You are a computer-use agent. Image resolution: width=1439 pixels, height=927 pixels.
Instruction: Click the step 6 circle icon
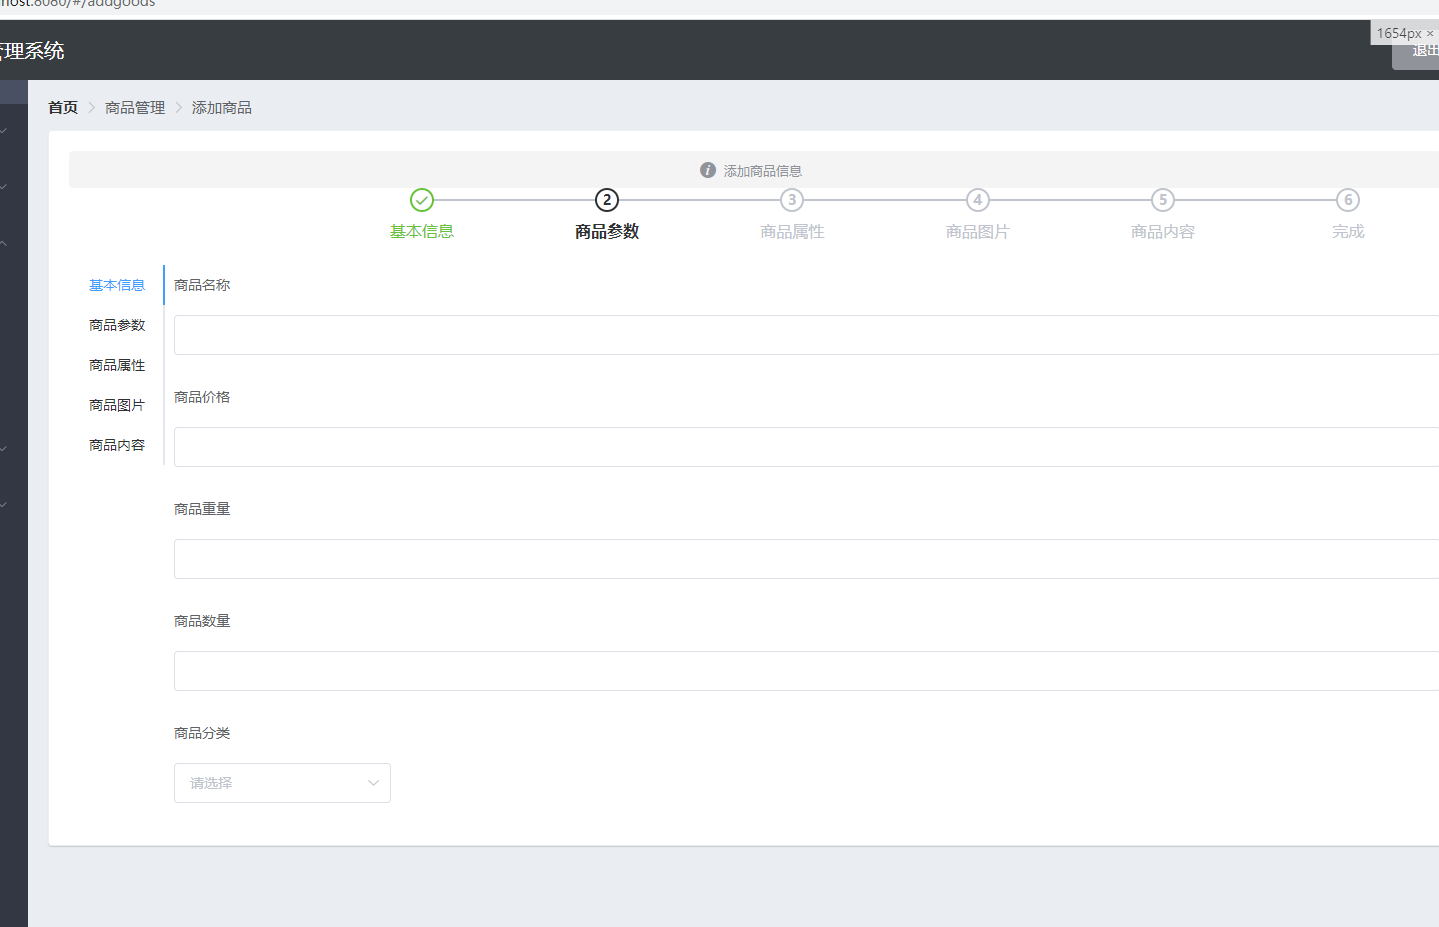pos(1348,200)
